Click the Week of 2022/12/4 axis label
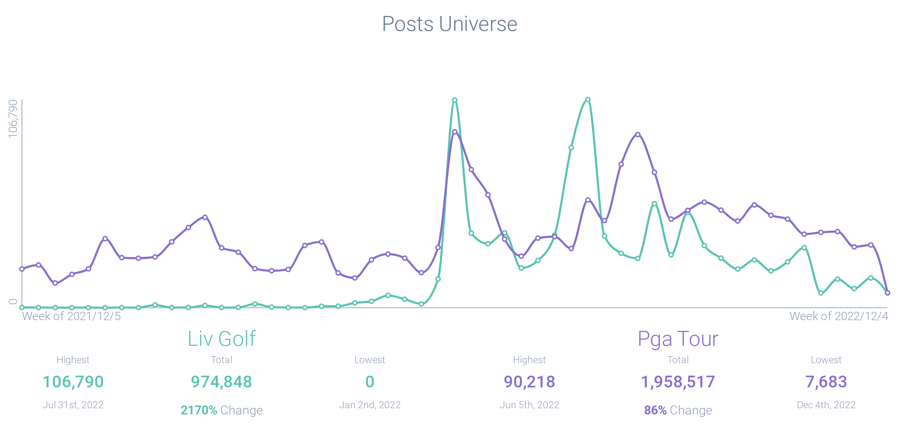 point(838,316)
